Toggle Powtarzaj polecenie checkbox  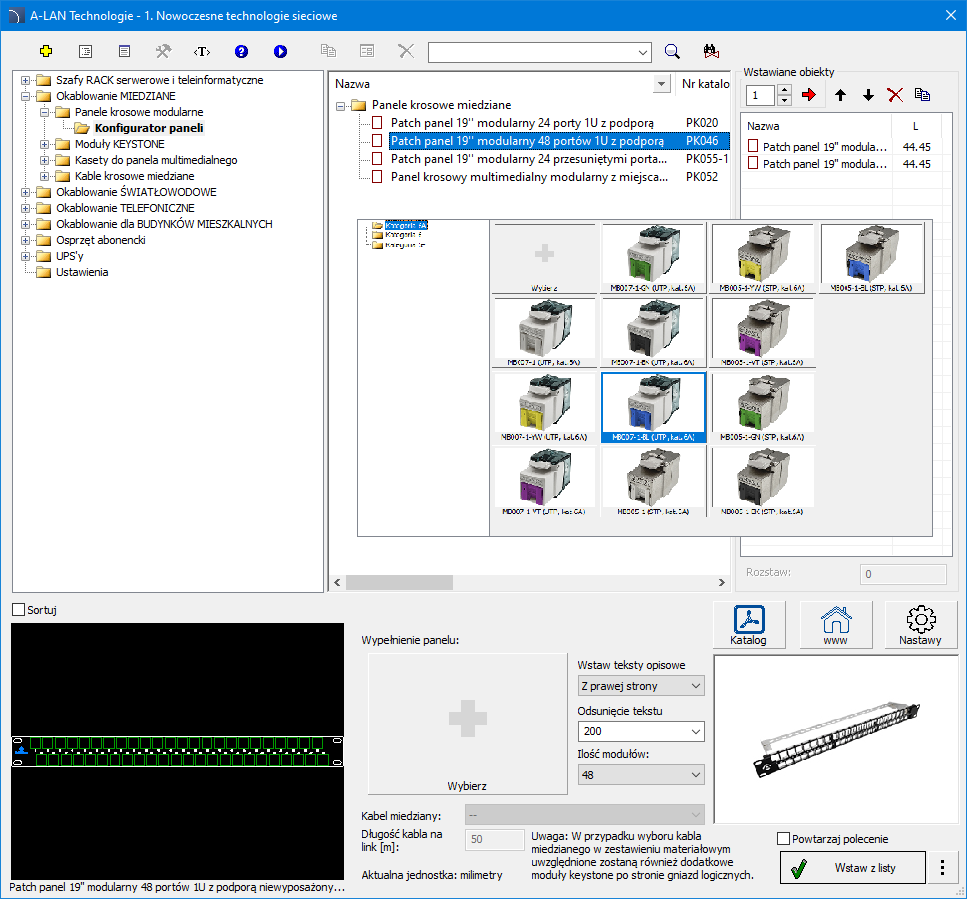tap(784, 839)
